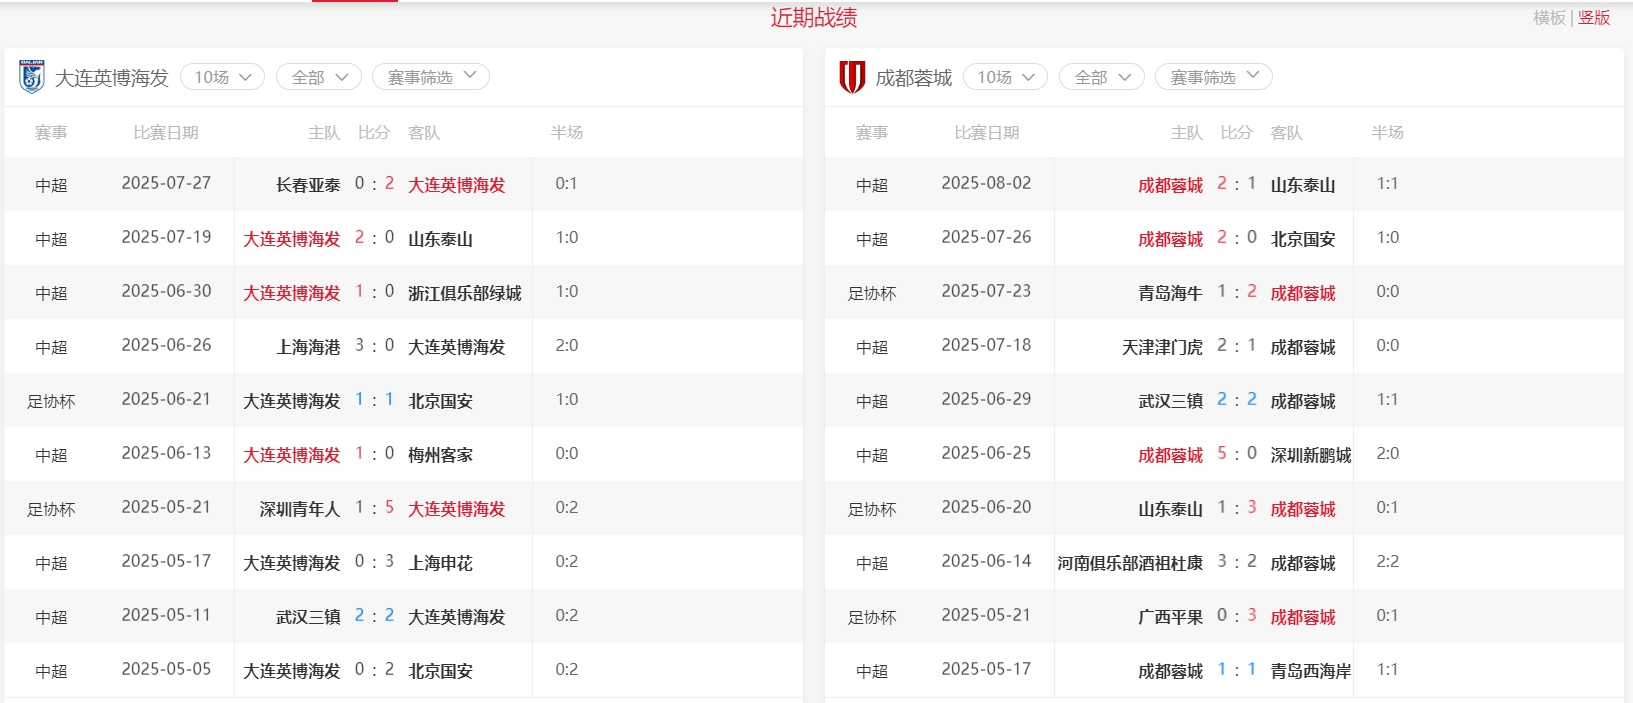
Task: Click 广西平果 home team link
Action: pos(1170,617)
